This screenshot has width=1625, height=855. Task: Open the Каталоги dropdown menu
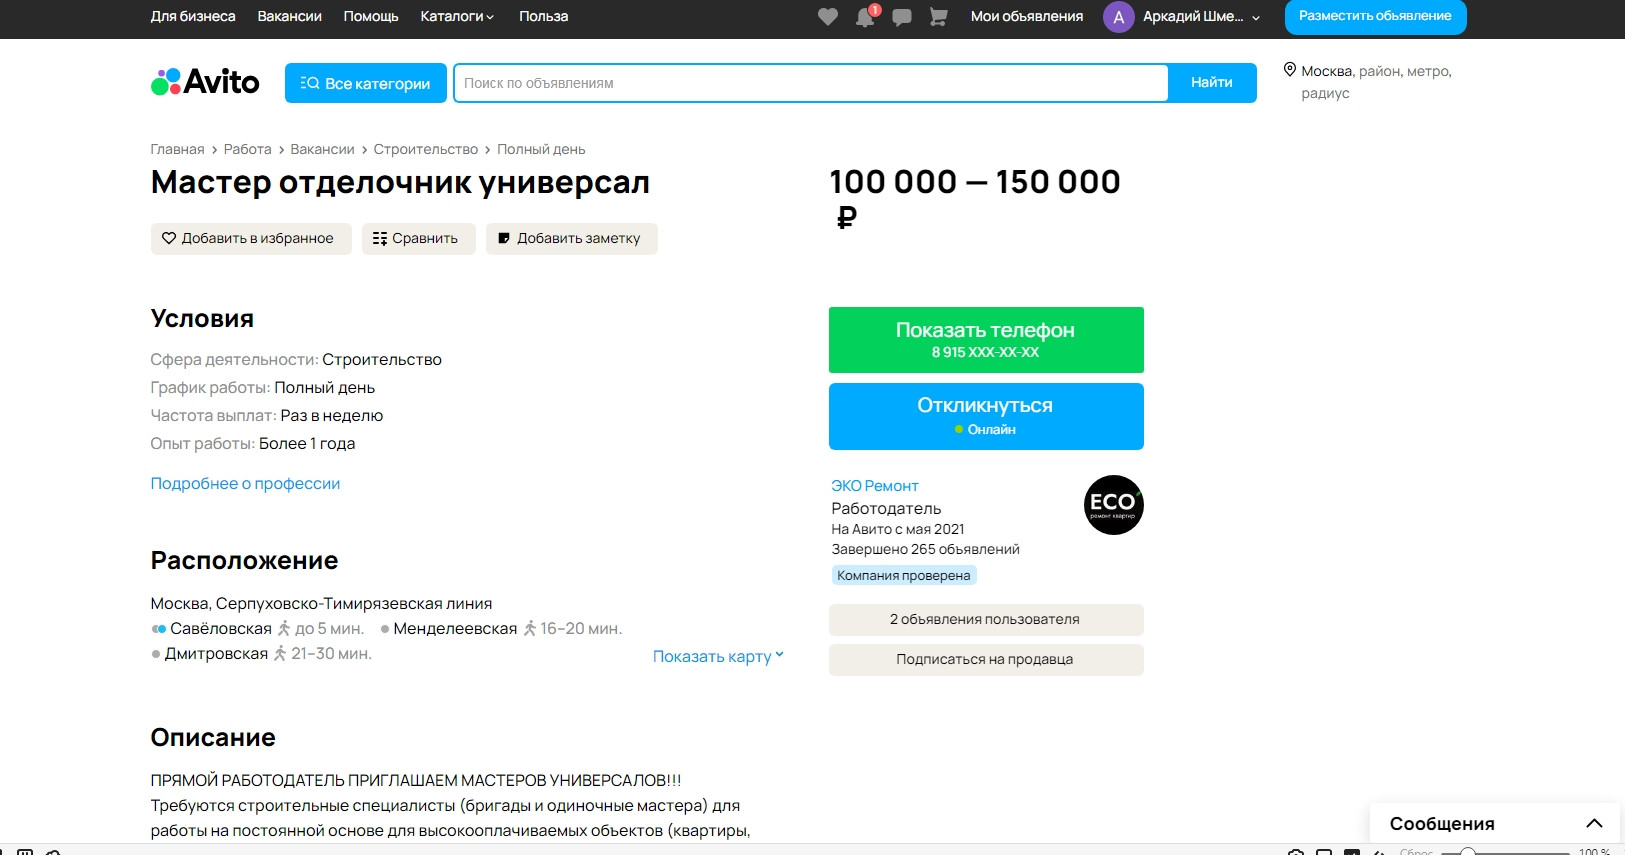tap(457, 17)
